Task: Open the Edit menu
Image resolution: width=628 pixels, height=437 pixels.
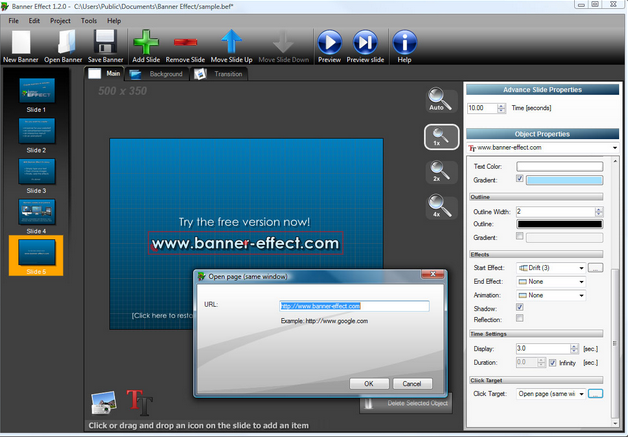Action: [x=34, y=21]
